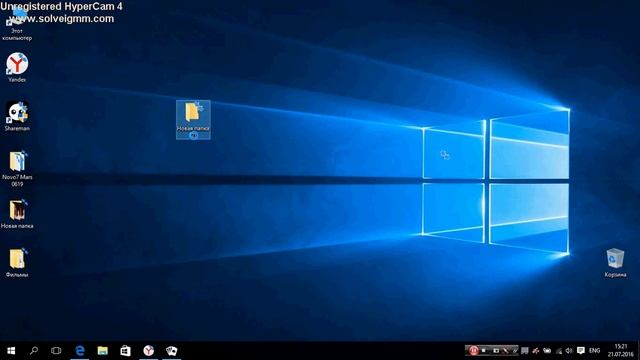Select the Shareman desktop shortcut

pyautogui.click(x=17, y=116)
